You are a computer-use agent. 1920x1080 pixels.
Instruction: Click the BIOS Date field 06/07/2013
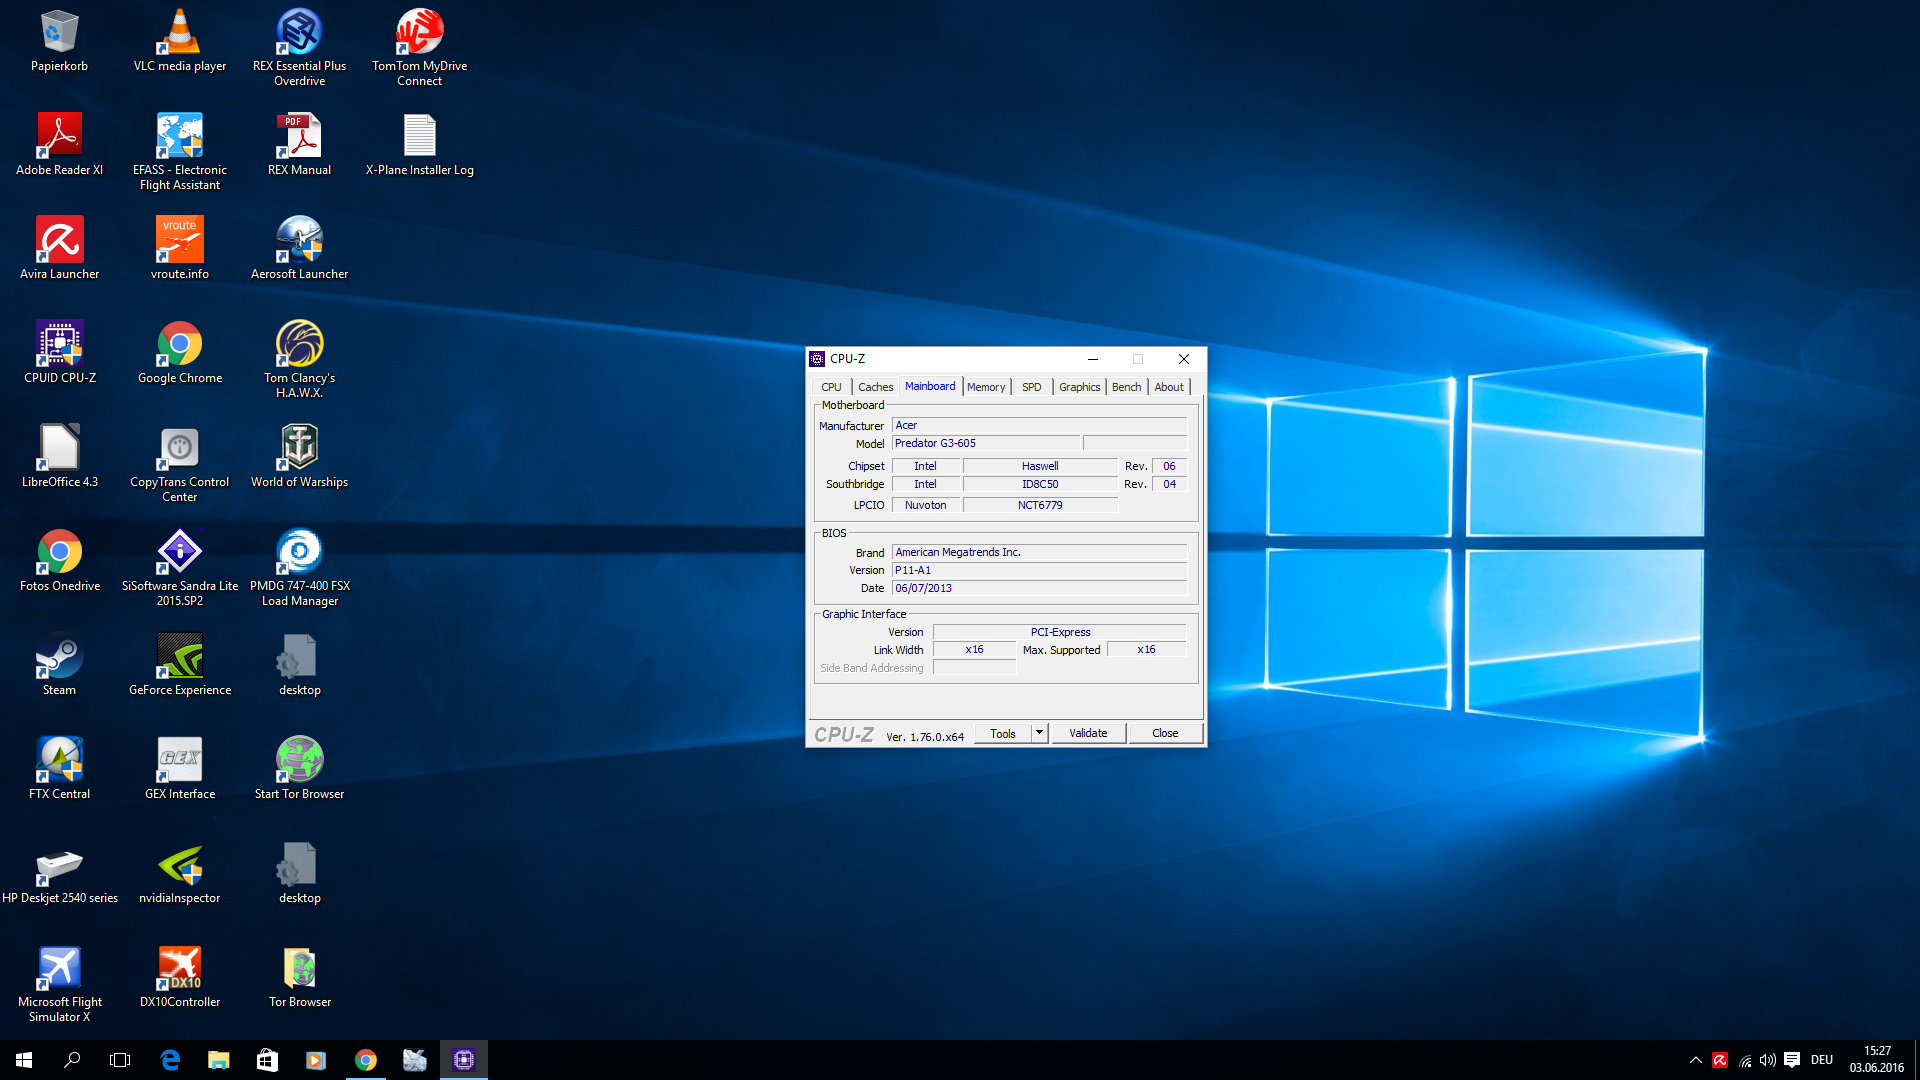(x=1039, y=588)
